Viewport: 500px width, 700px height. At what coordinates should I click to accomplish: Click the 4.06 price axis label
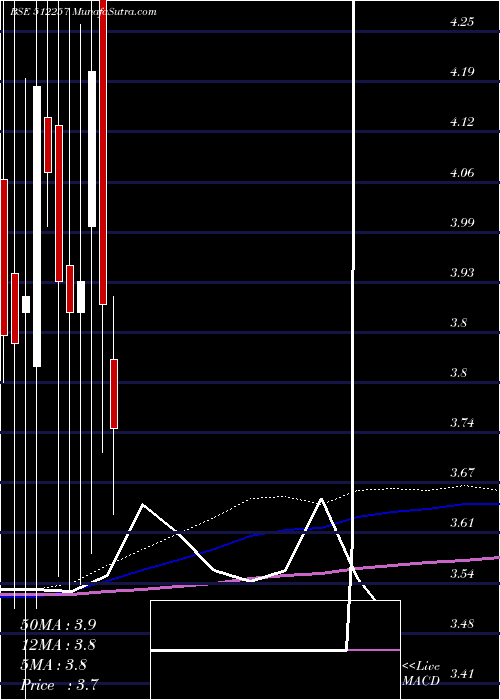(x=462, y=172)
